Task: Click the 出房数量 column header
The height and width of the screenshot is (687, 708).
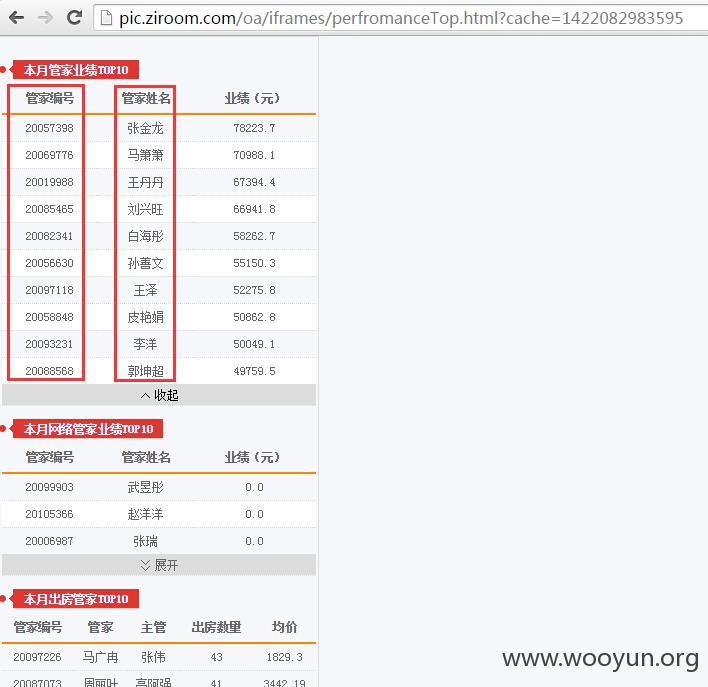Action: tap(216, 627)
